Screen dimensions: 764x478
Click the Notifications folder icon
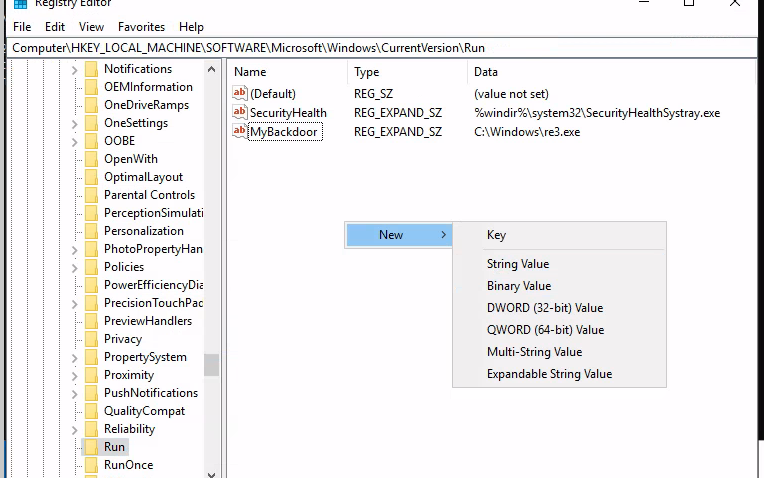pos(91,69)
